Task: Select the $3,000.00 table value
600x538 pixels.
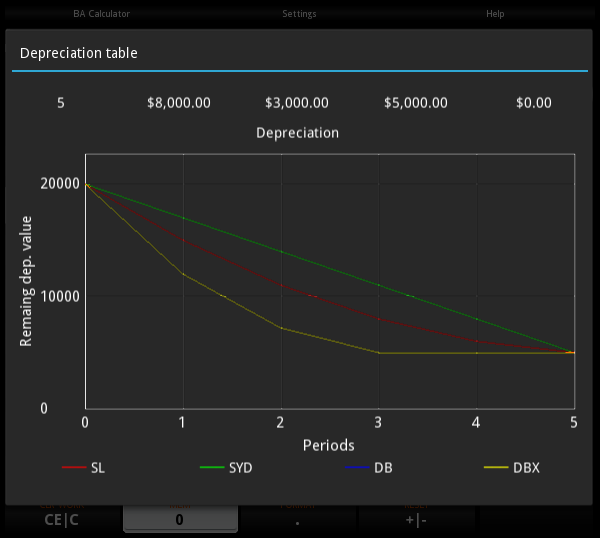Action: [297, 103]
